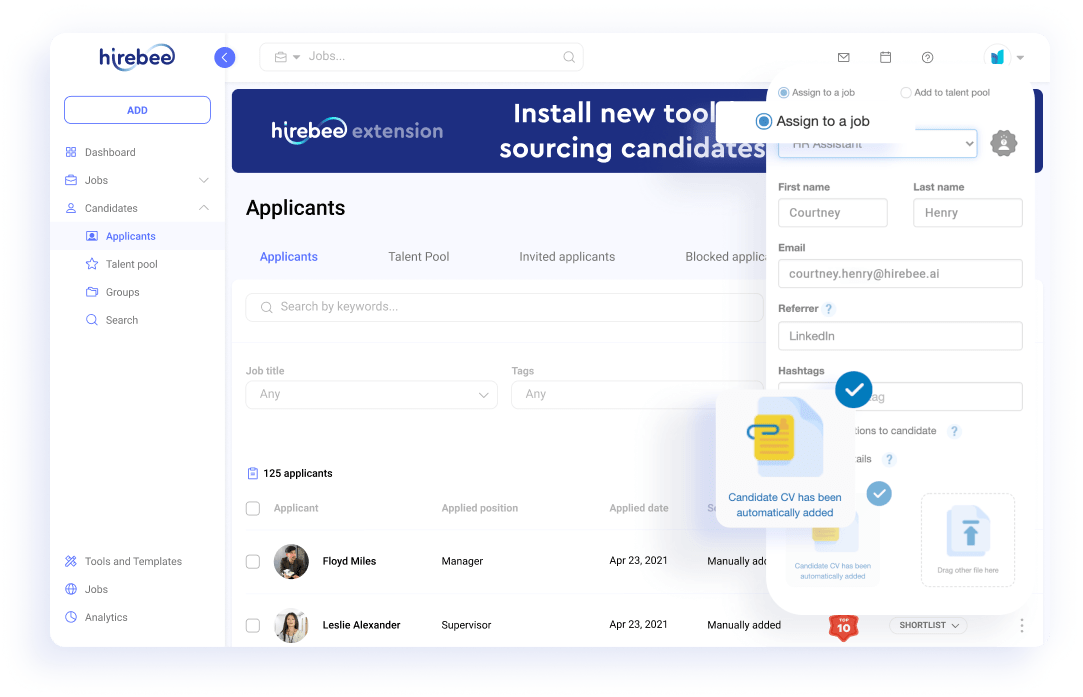Click the globe icon beside Jobs
1083x697 pixels.
[x=70, y=589]
